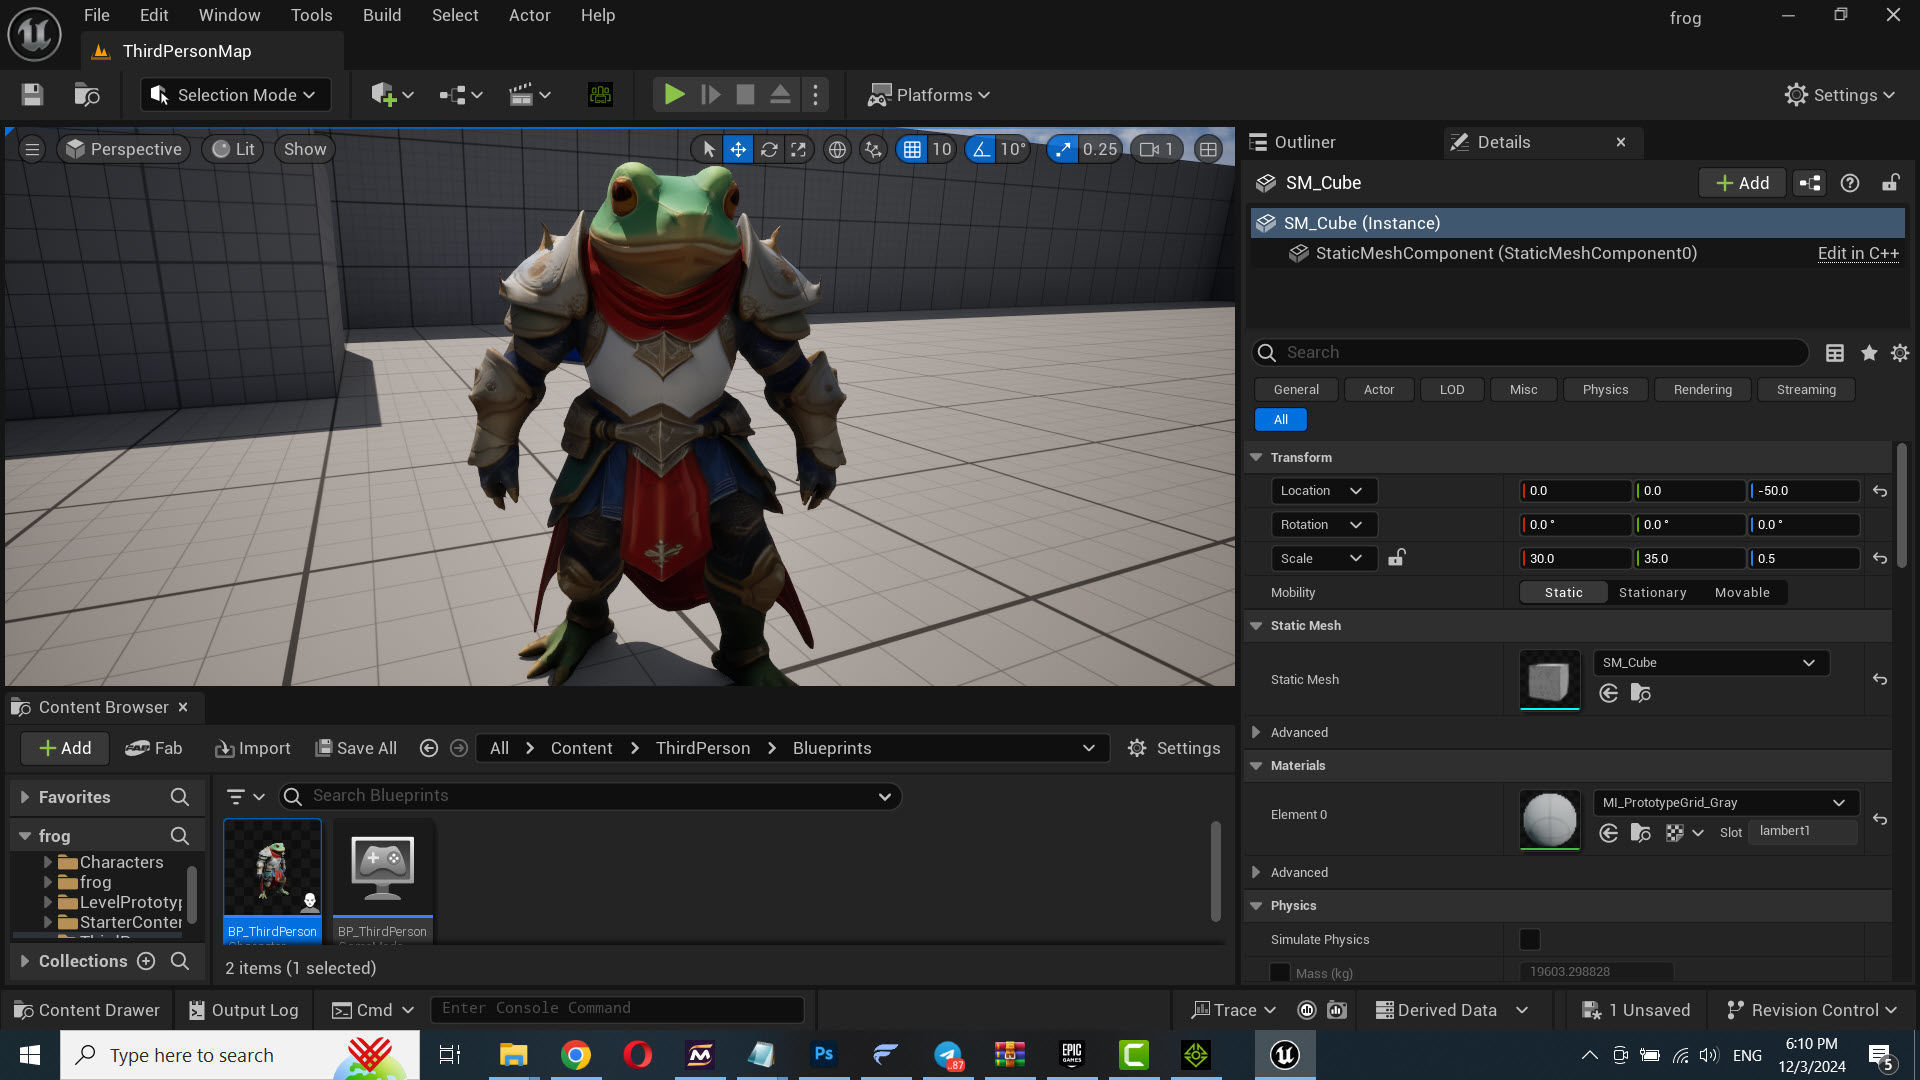The image size is (1920, 1080).
Task: Open the Blueprints toolbar icon menu
Action: tap(460, 95)
